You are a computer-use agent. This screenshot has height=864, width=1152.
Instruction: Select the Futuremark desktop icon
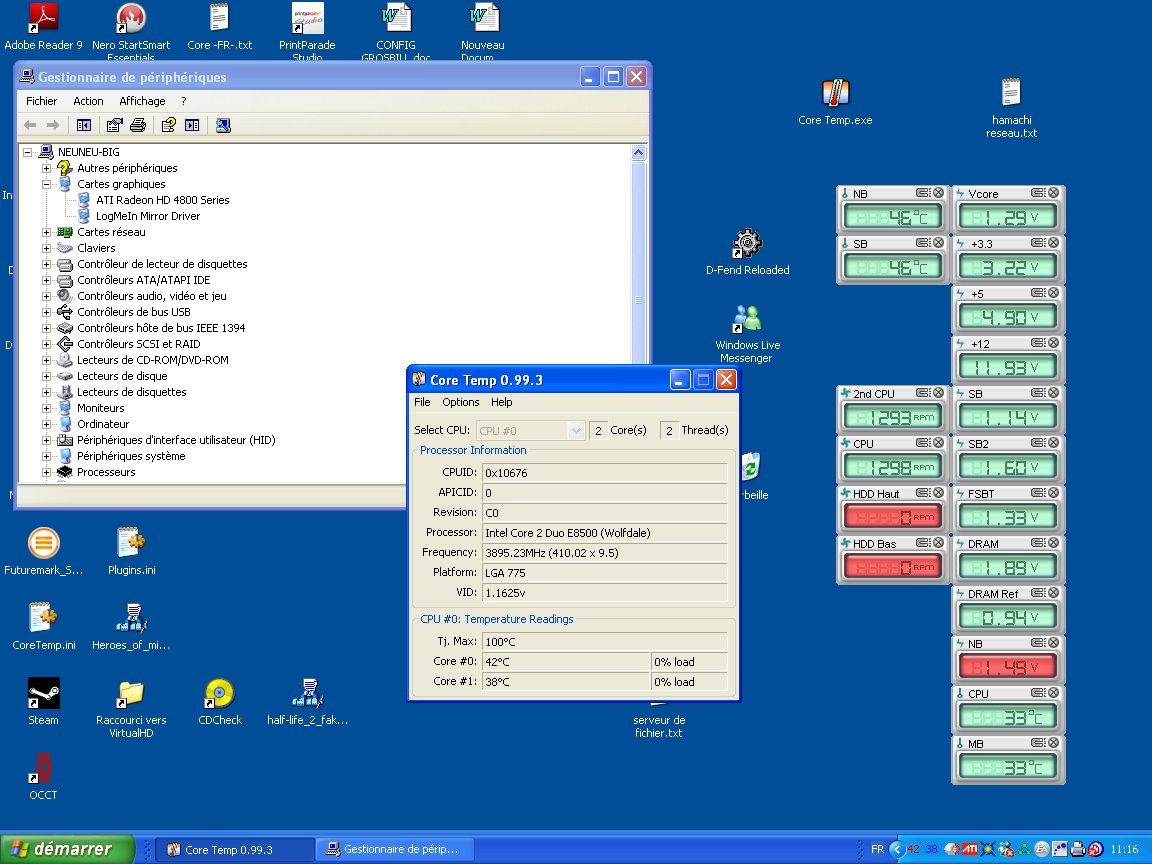[43, 551]
